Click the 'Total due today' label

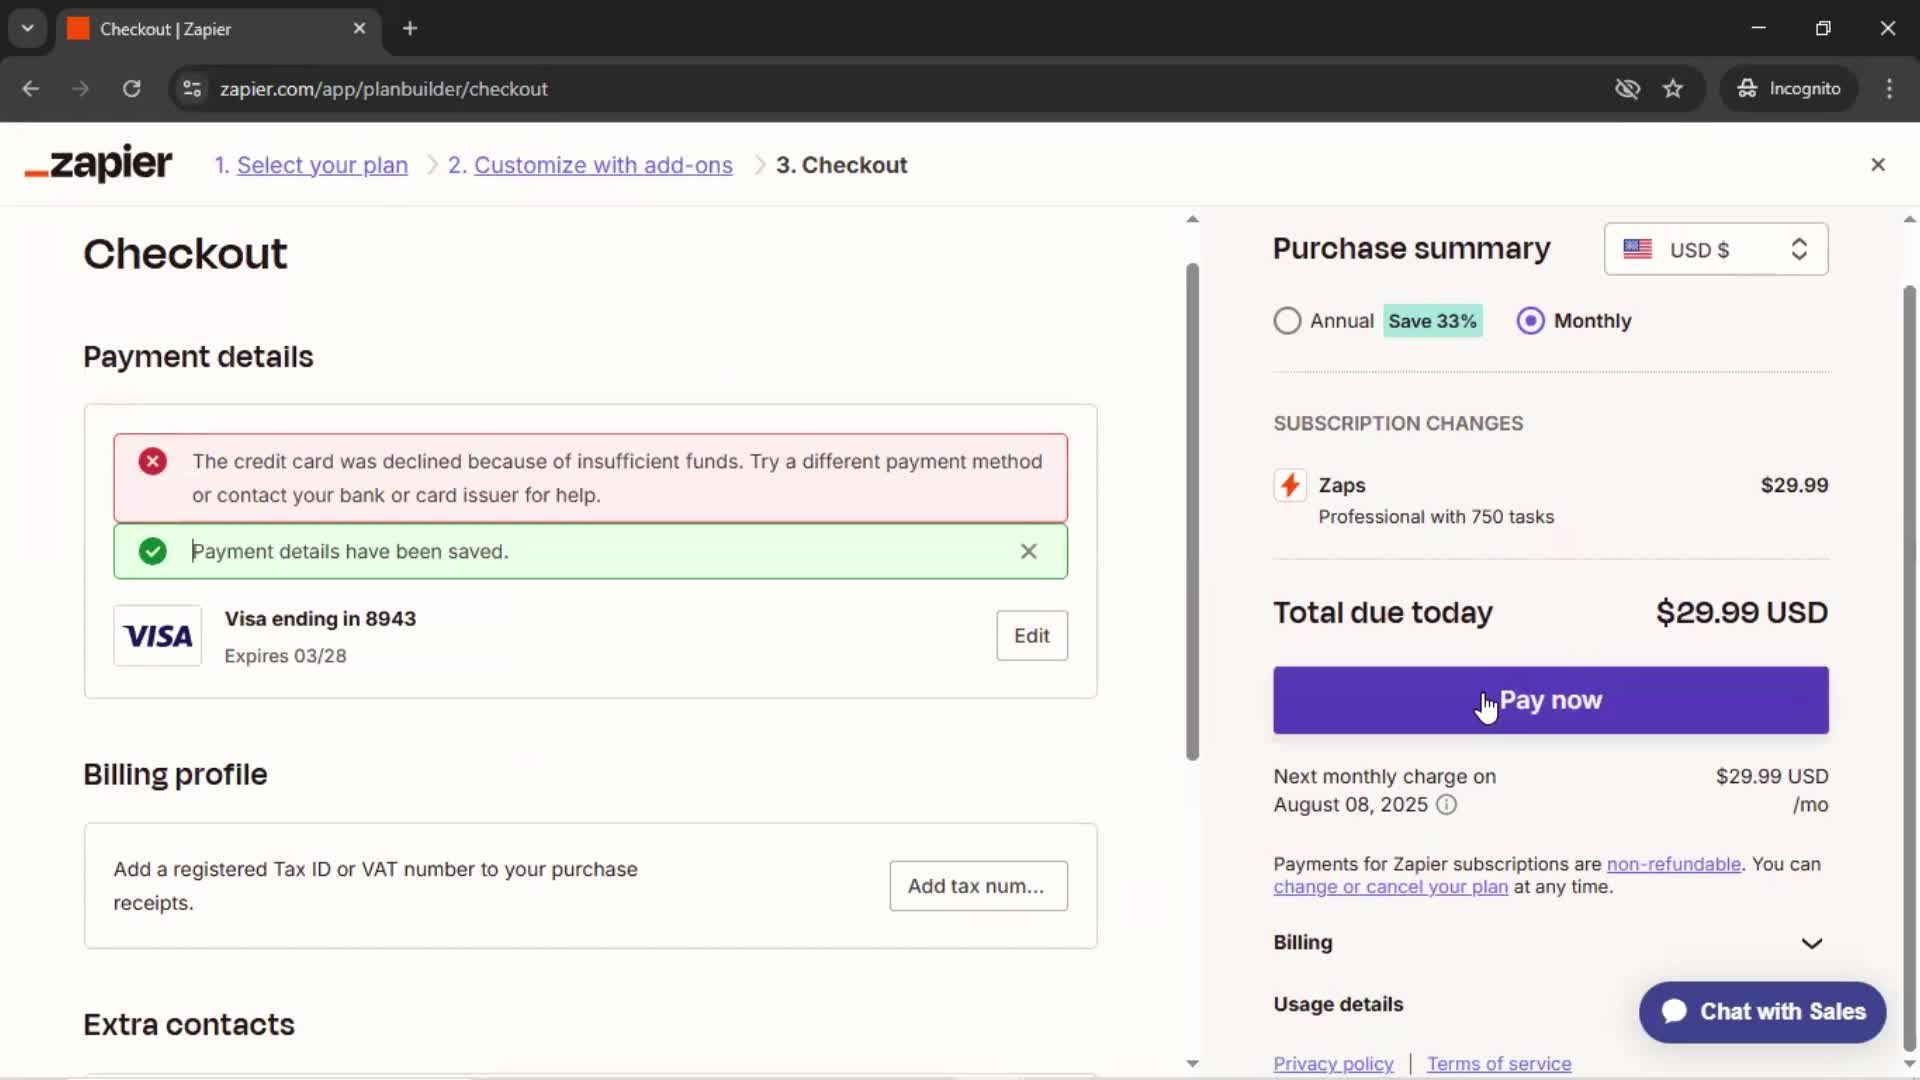[x=1382, y=612]
